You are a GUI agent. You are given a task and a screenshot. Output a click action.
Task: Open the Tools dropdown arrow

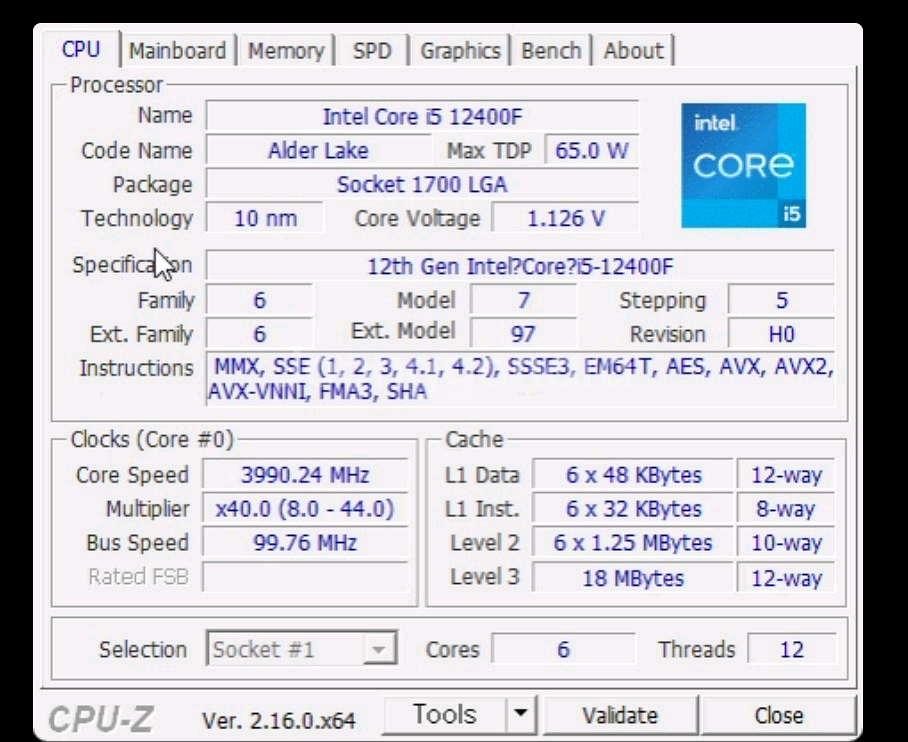[x=520, y=714]
